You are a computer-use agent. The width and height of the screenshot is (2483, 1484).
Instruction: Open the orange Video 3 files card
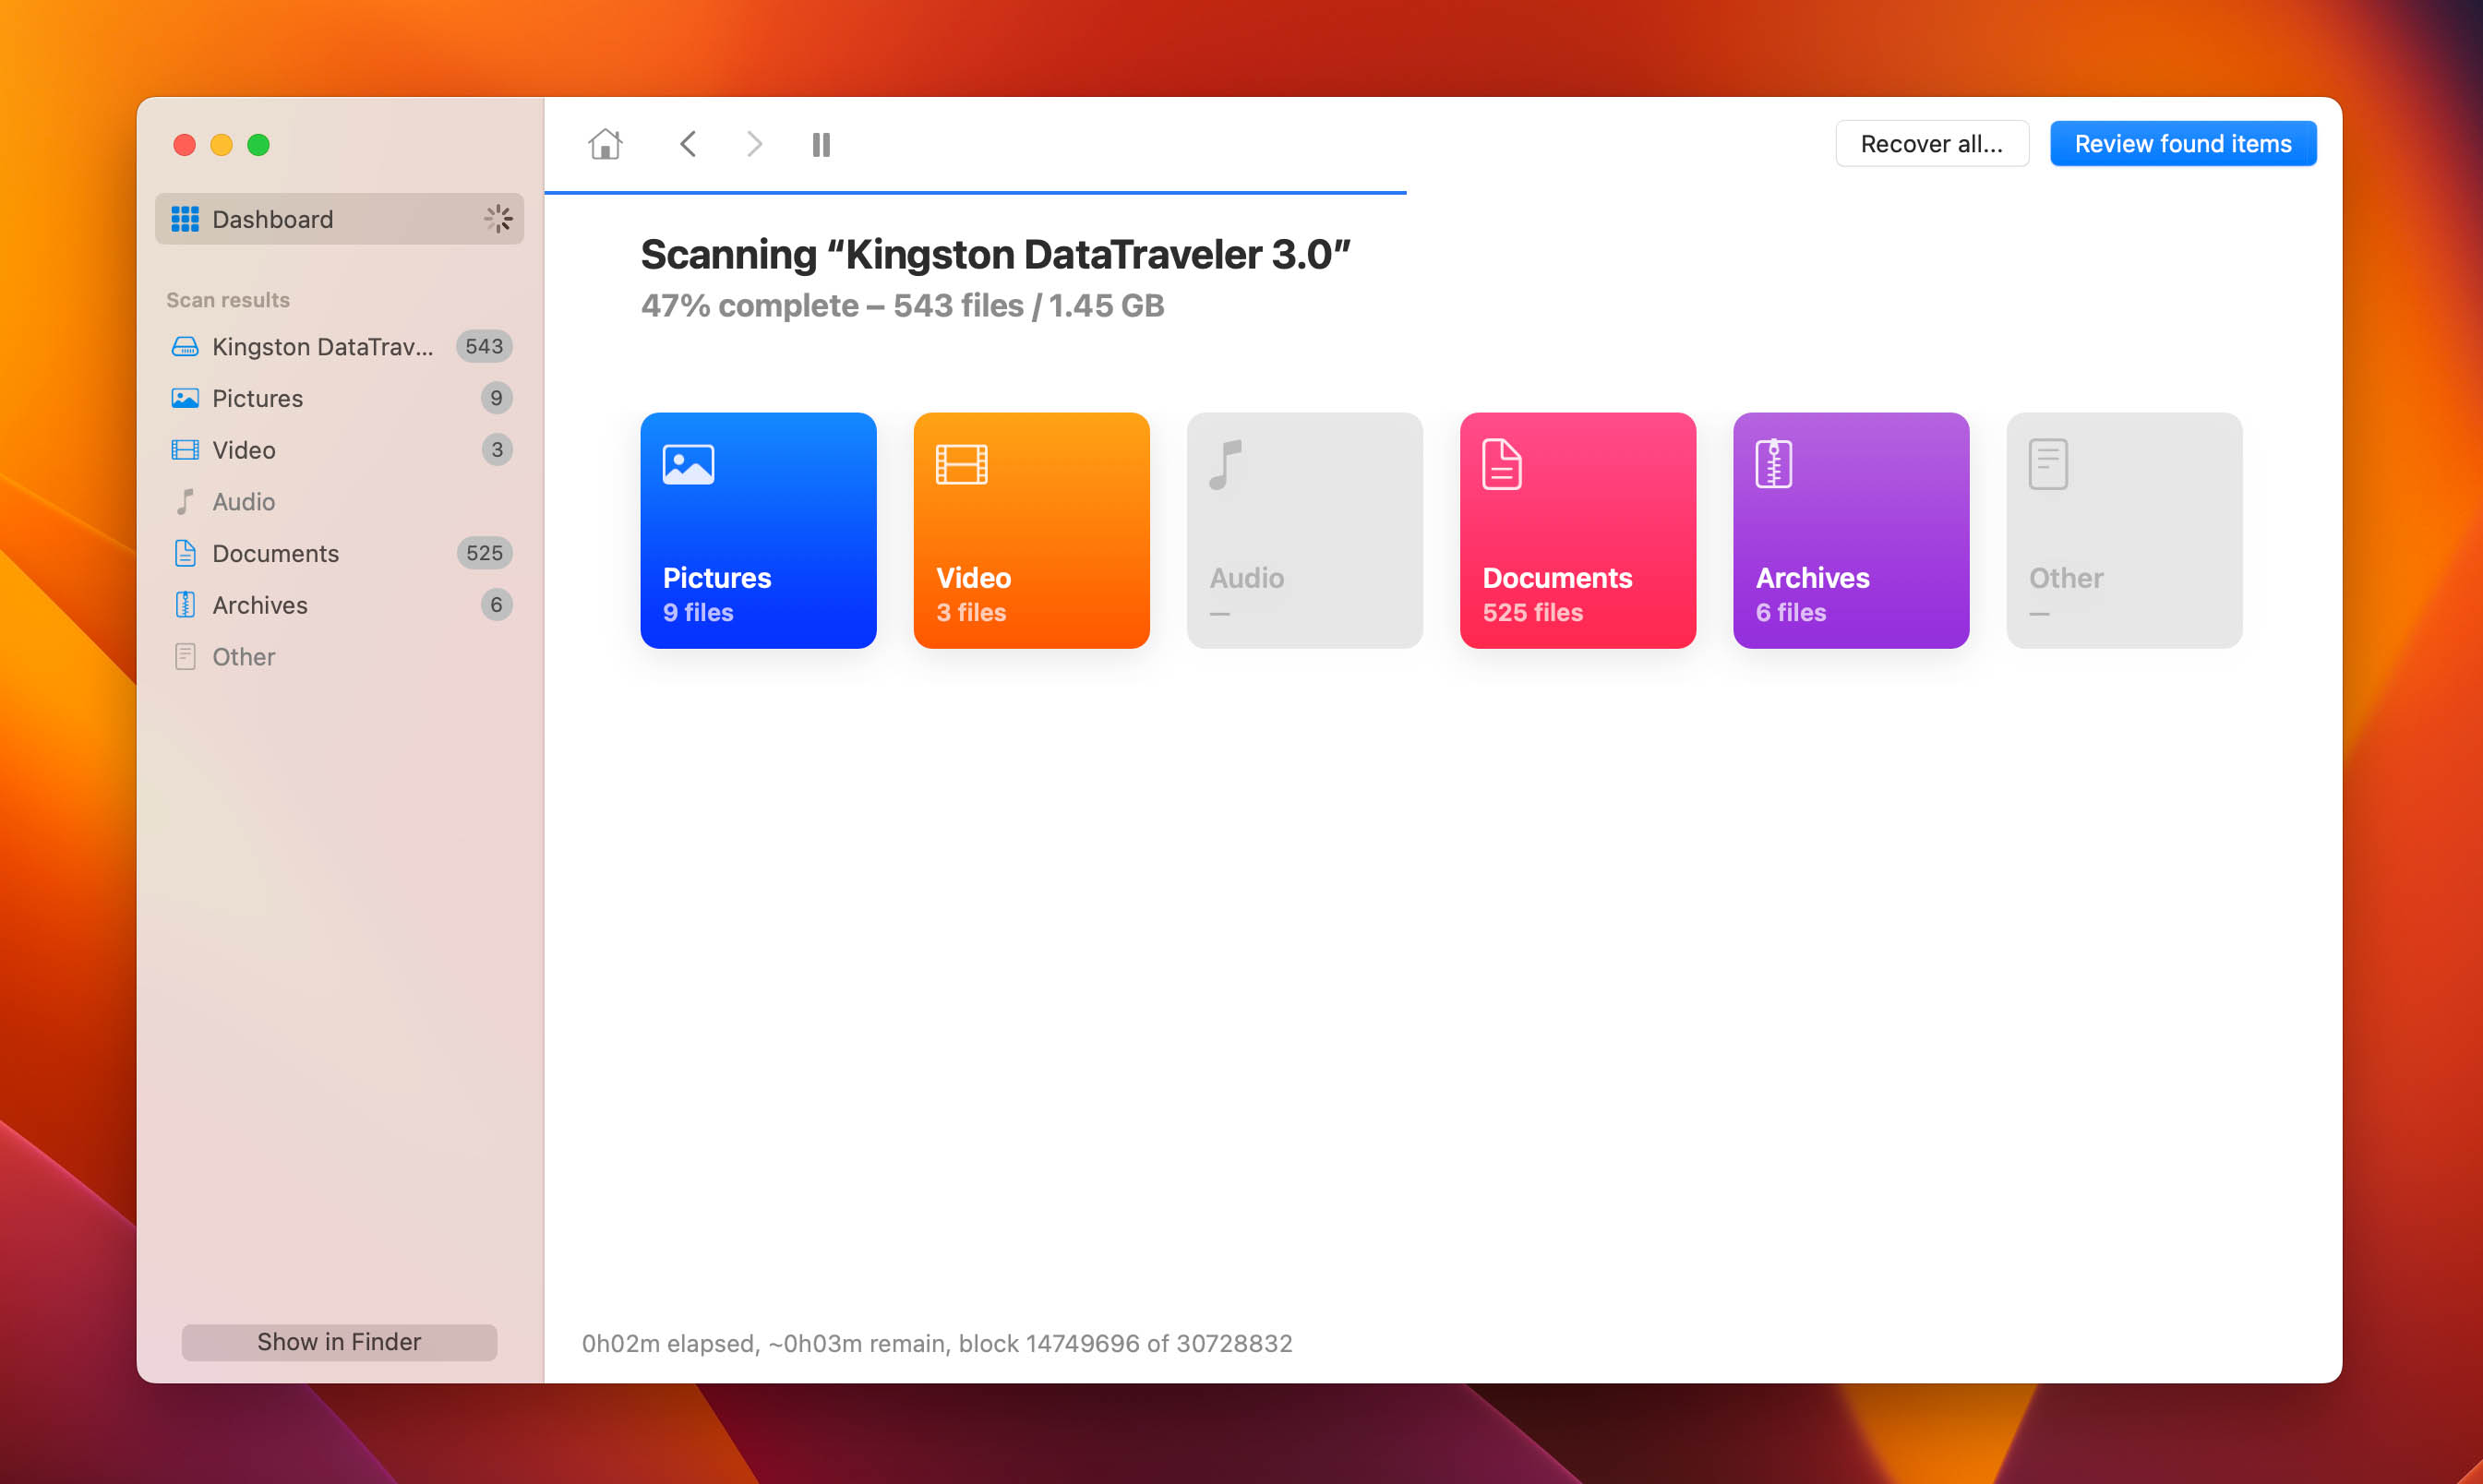pos(1031,531)
